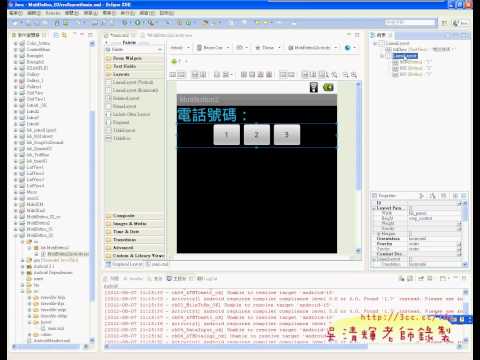The width and height of the screenshot is (480, 360).
Task: Switch to the main.xml source tab
Action: click(157, 264)
